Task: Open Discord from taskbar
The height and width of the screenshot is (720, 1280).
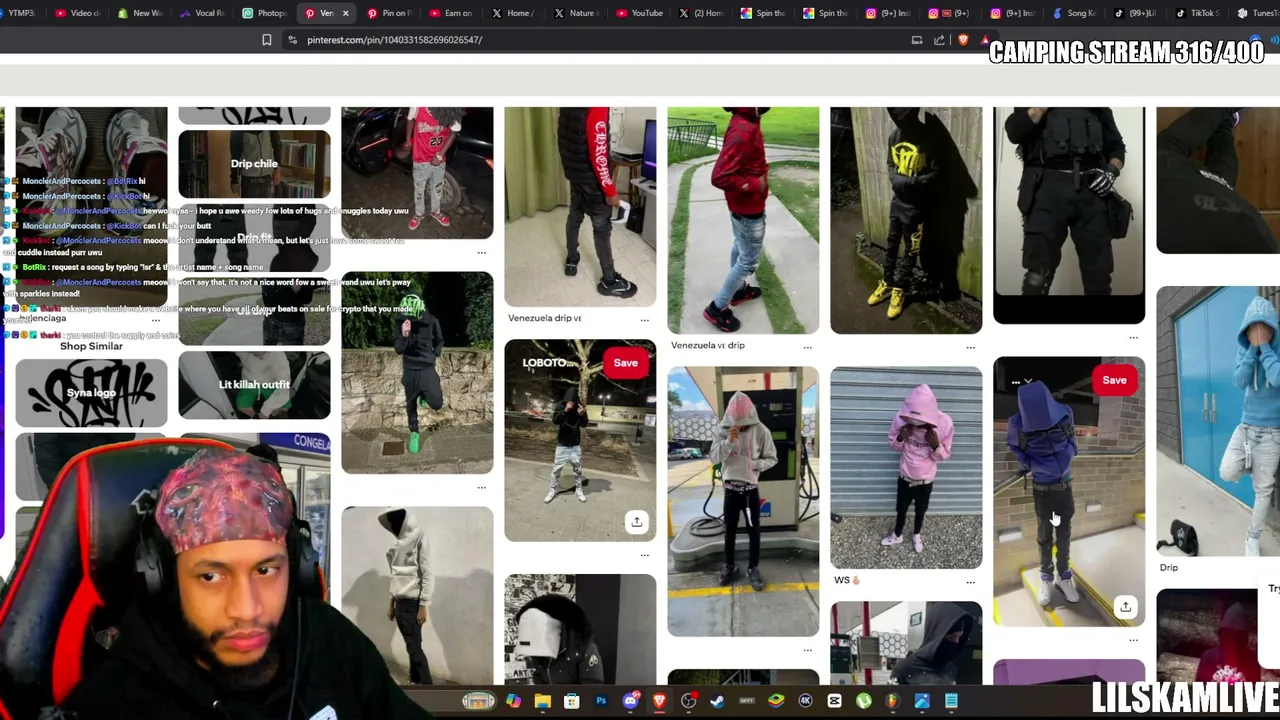Action: 630,701
